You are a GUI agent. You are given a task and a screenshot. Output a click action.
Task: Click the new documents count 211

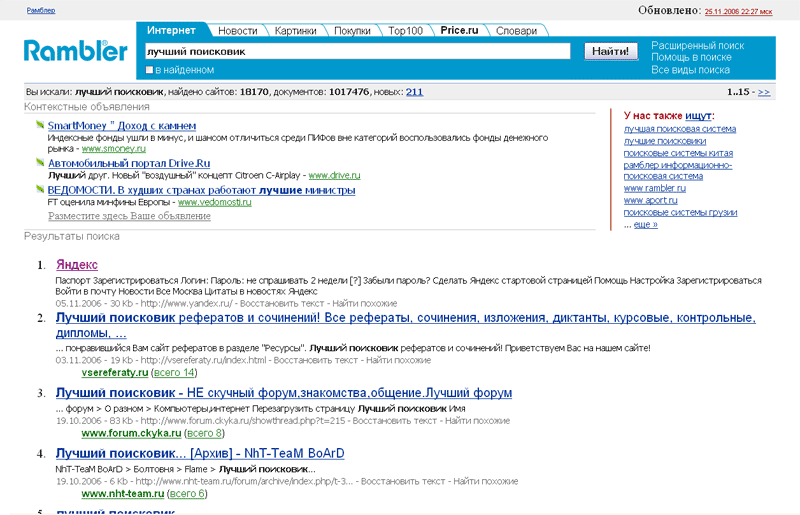414,92
